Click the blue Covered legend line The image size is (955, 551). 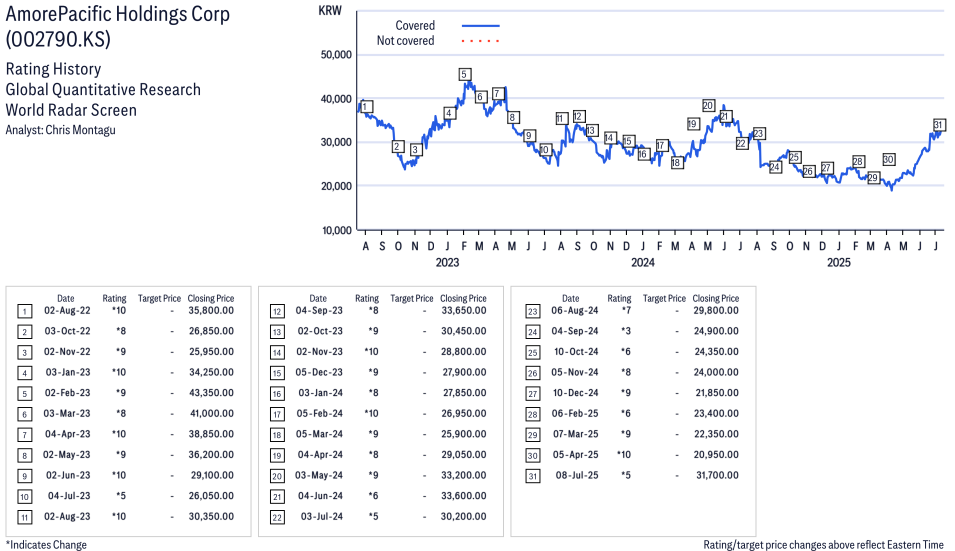point(481,26)
